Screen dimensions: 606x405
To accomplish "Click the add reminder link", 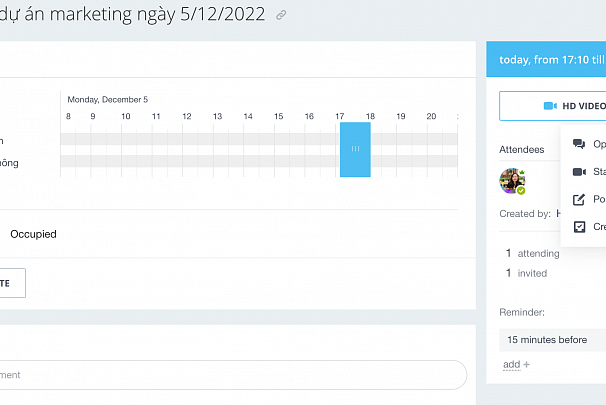I will pyautogui.click(x=516, y=364).
